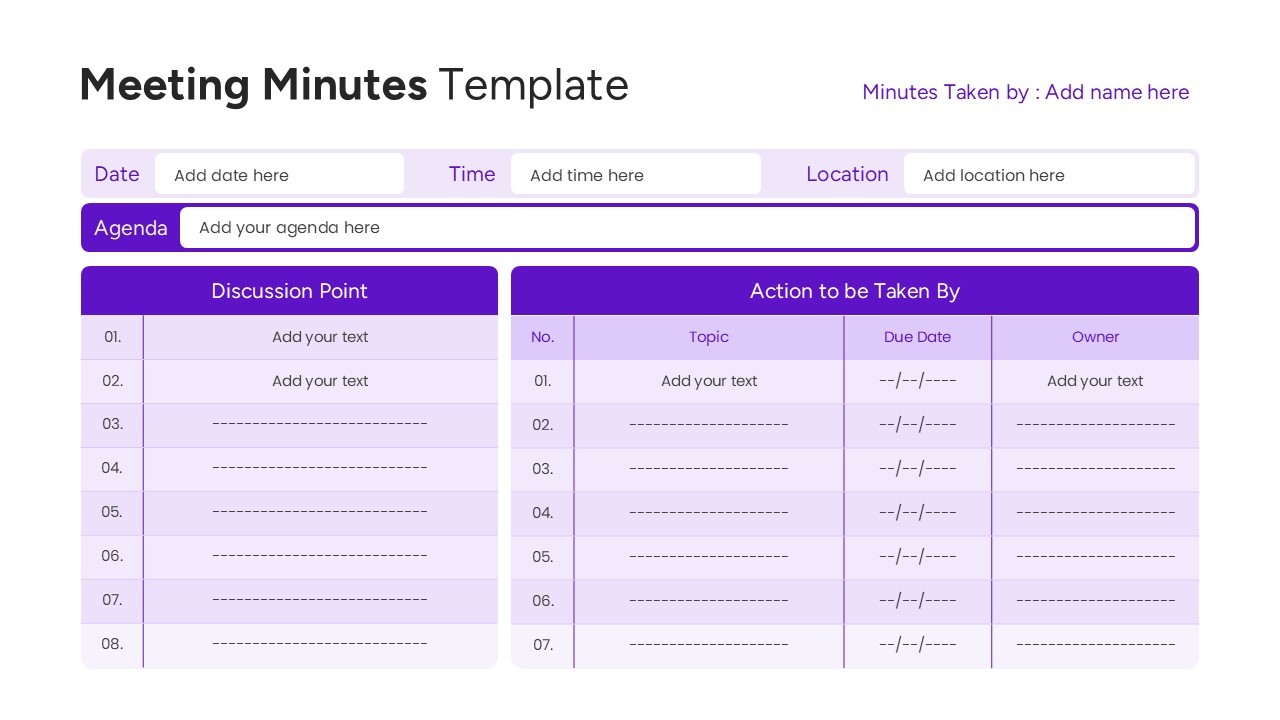
Task: Click the 'No.' column header
Action: (542, 337)
